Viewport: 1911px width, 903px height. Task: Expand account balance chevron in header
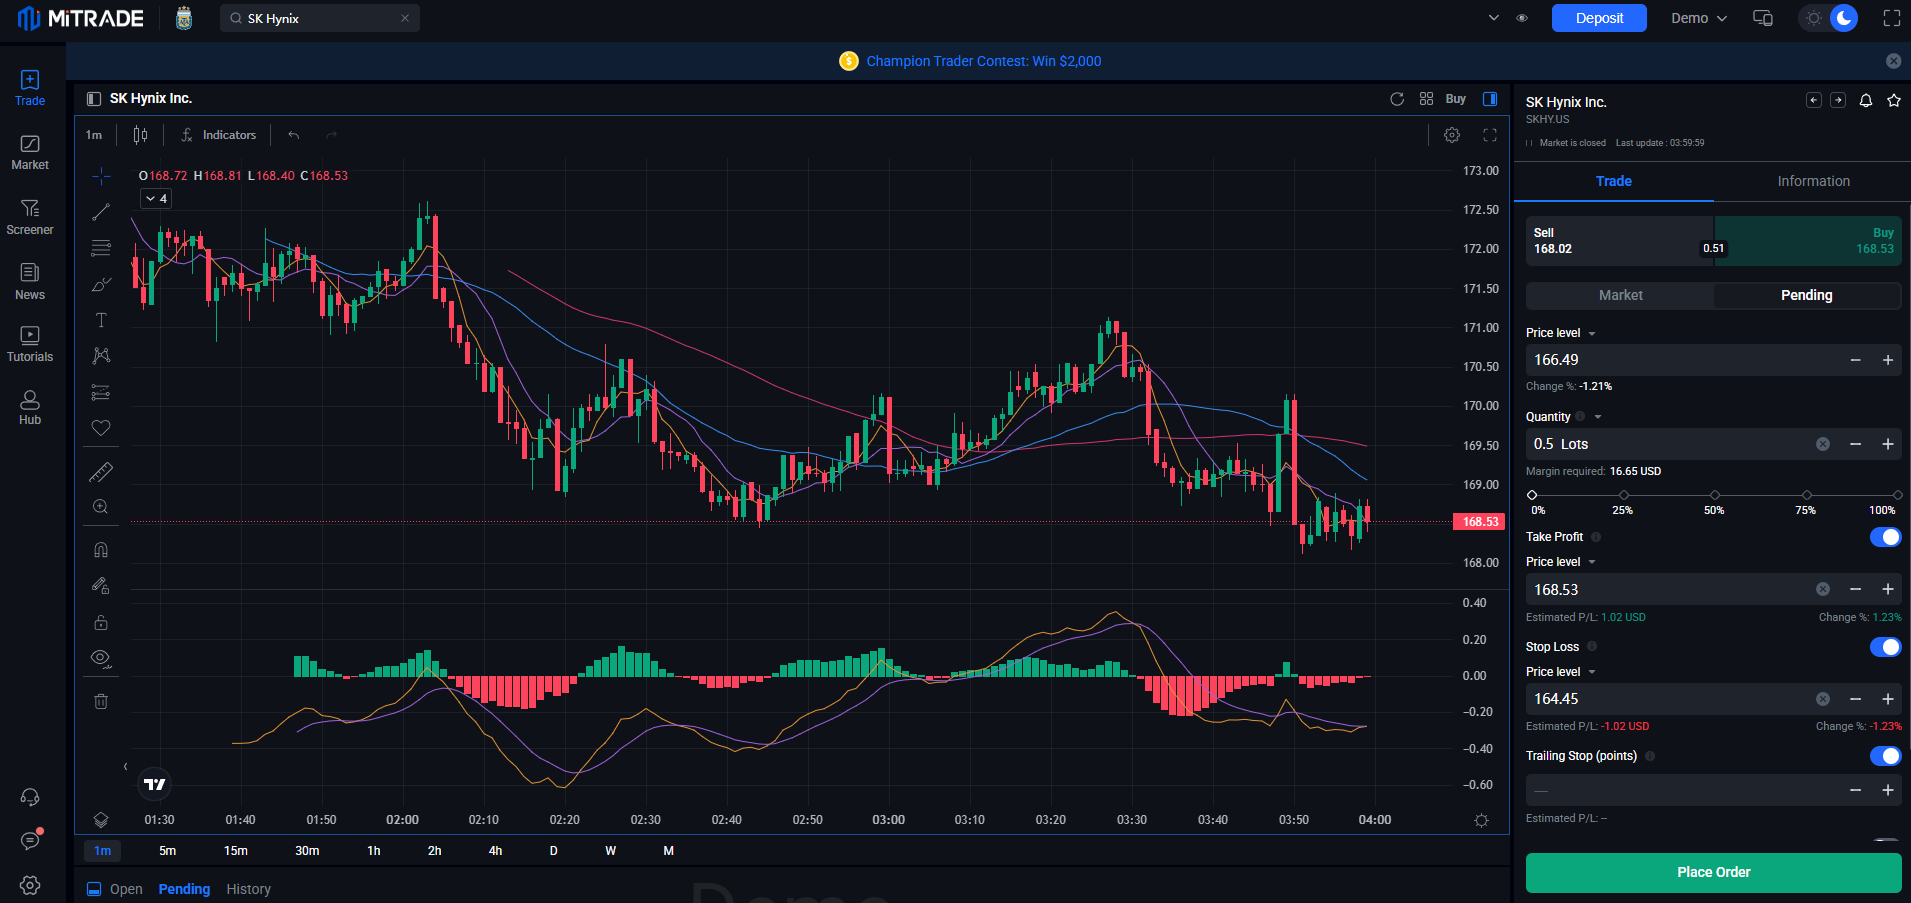[1494, 18]
